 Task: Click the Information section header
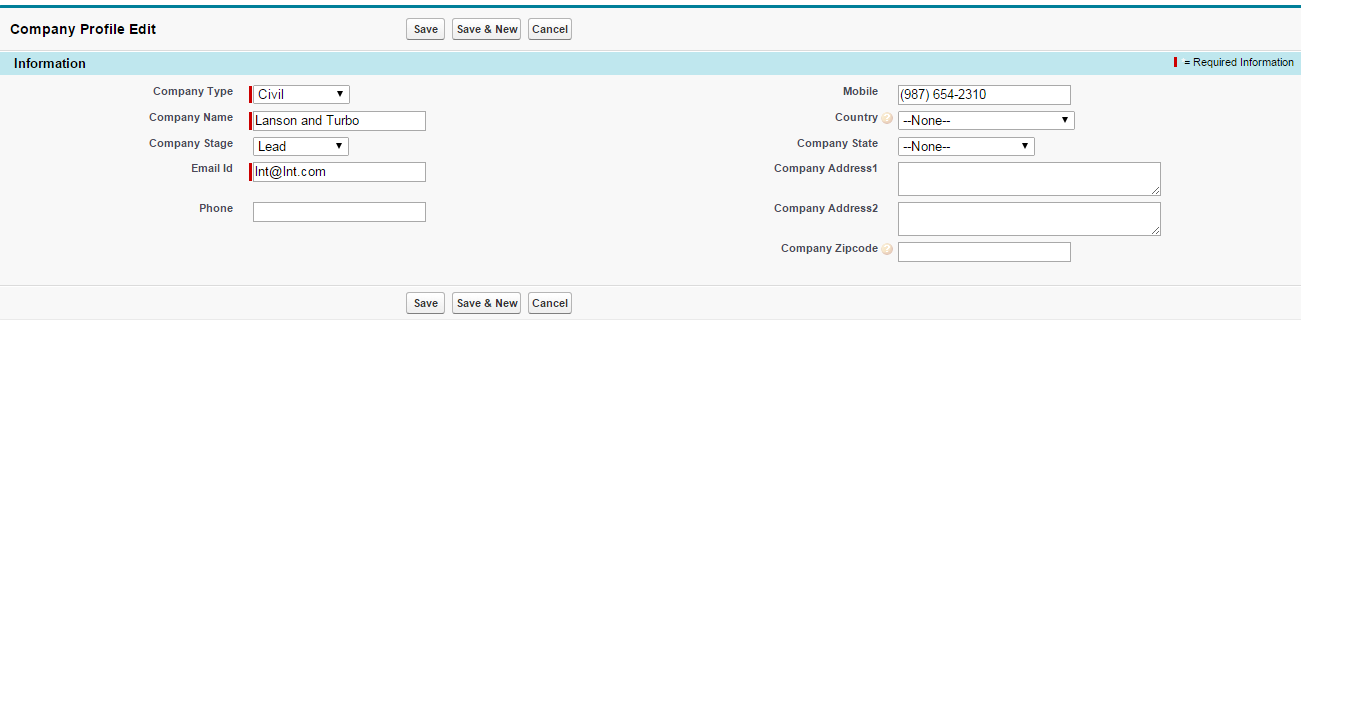coord(650,63)
